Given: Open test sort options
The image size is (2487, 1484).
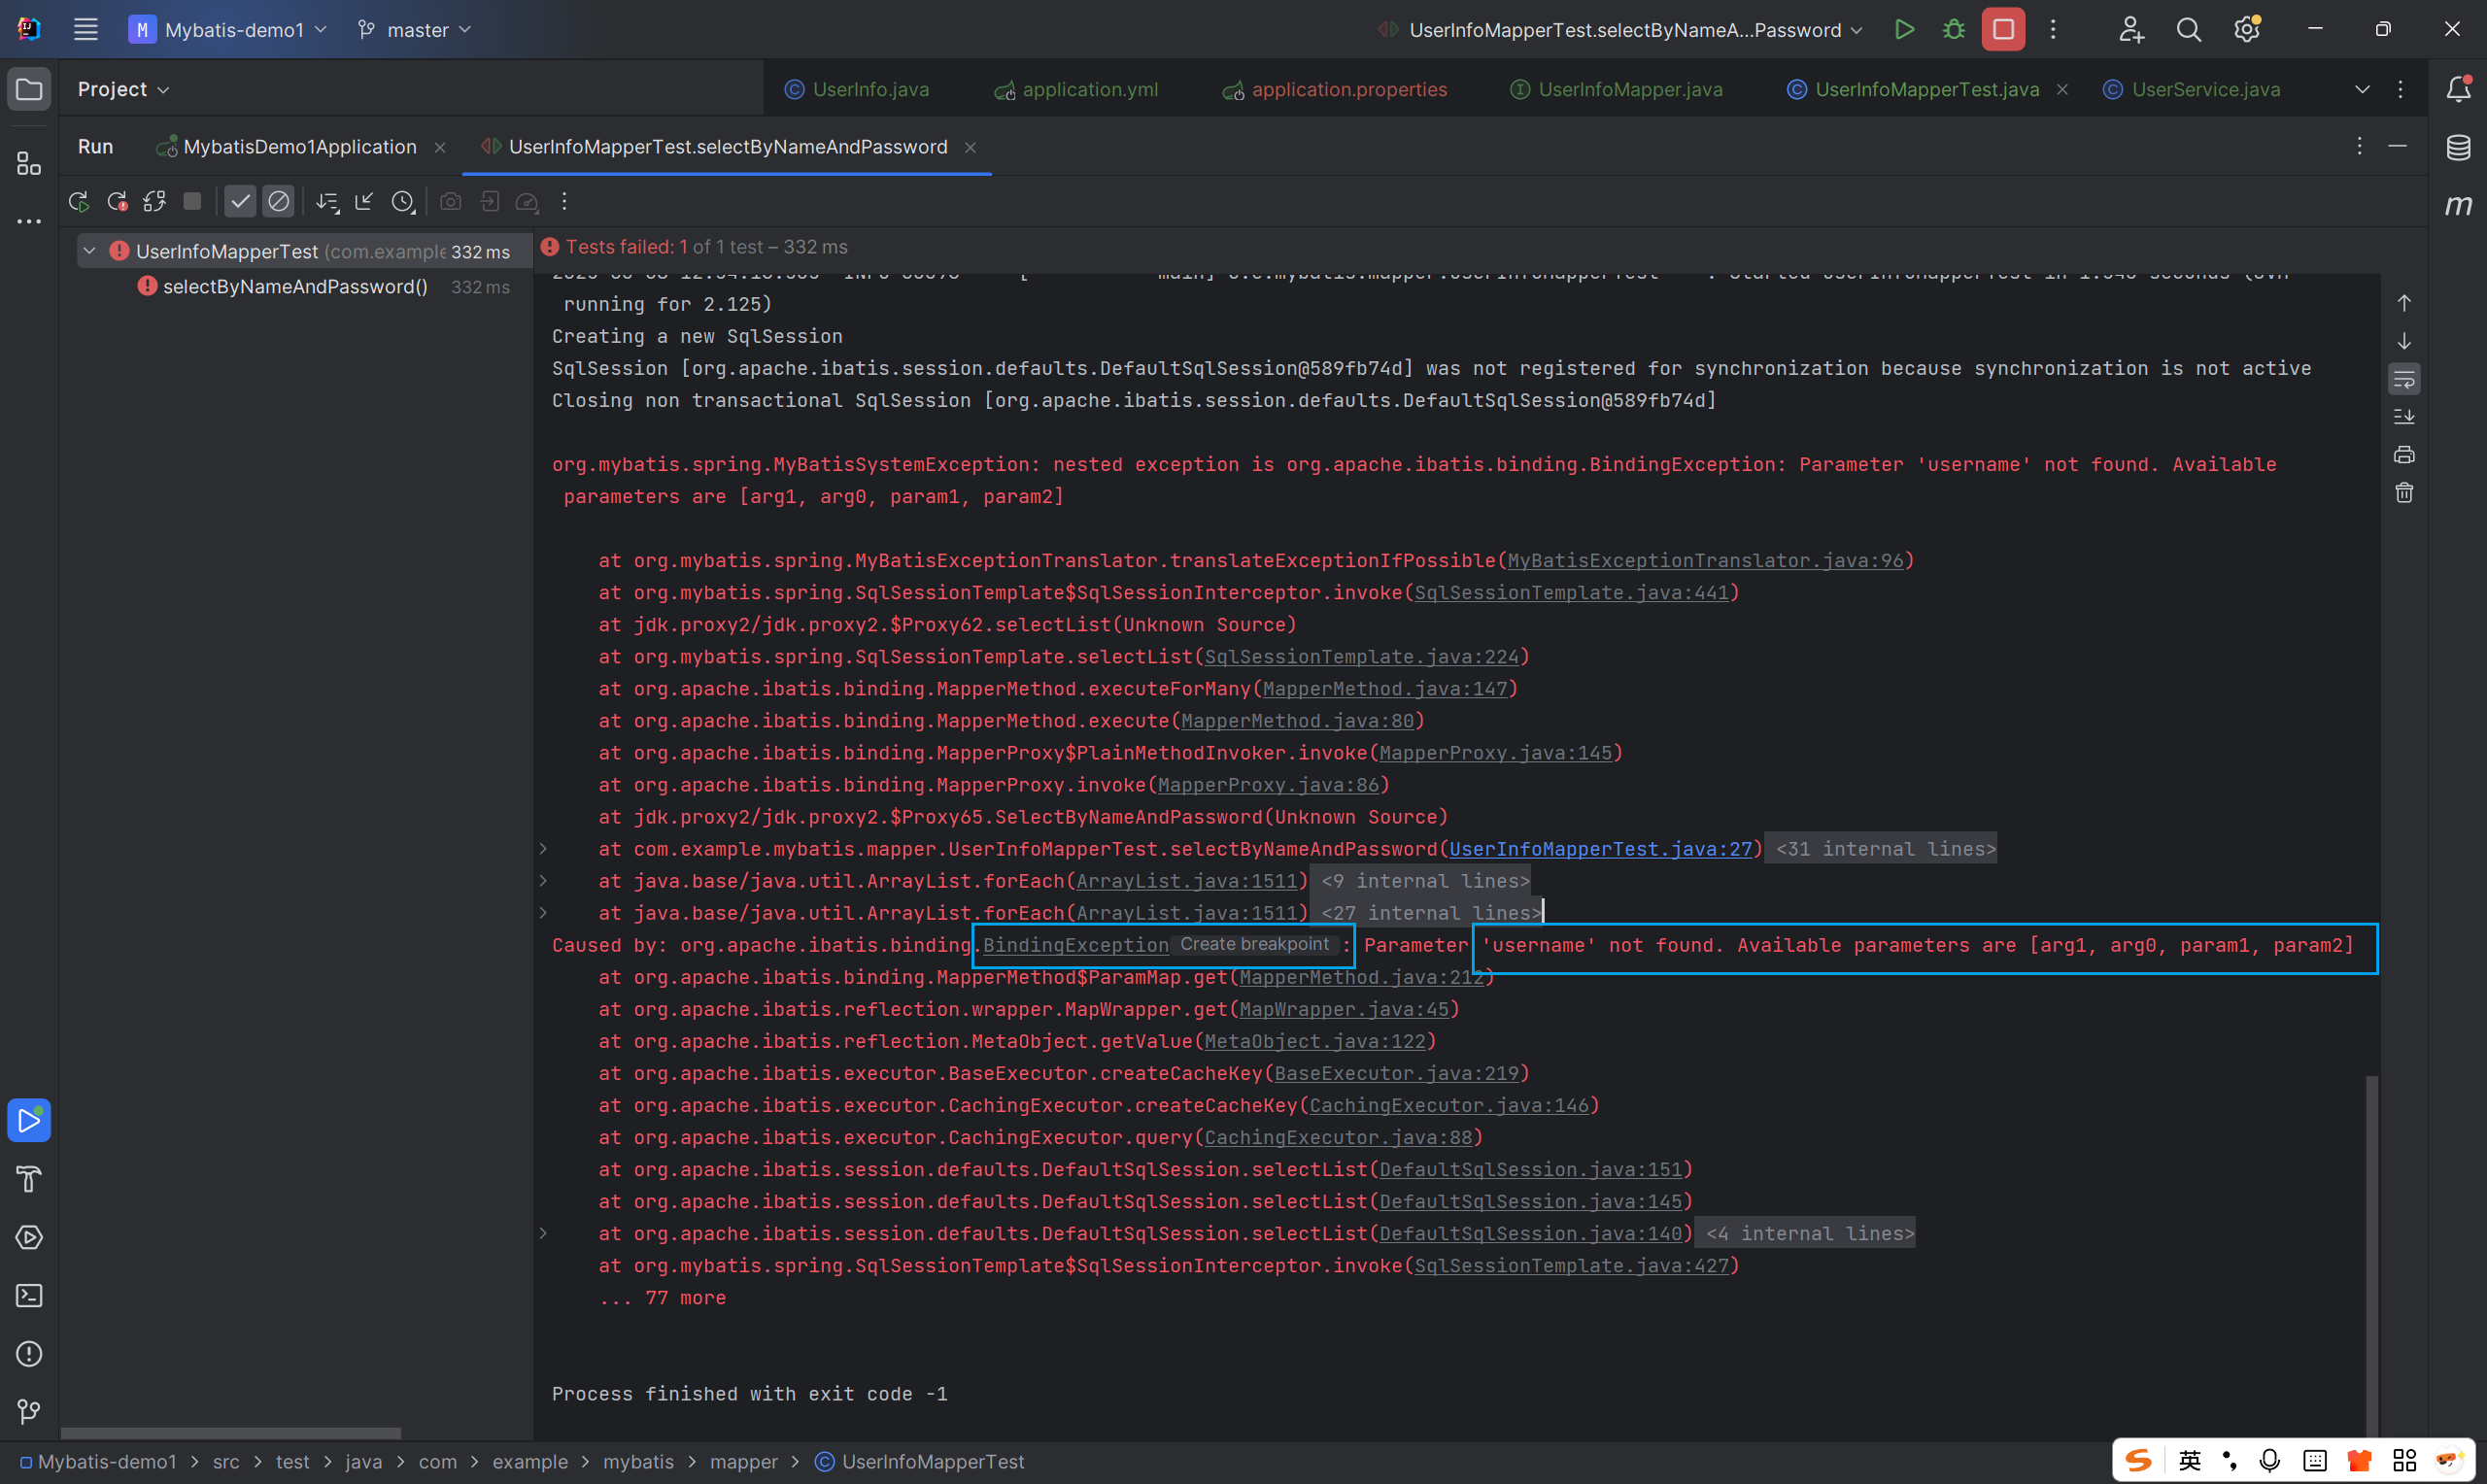Looking at the screenshot, I should 327,202.
